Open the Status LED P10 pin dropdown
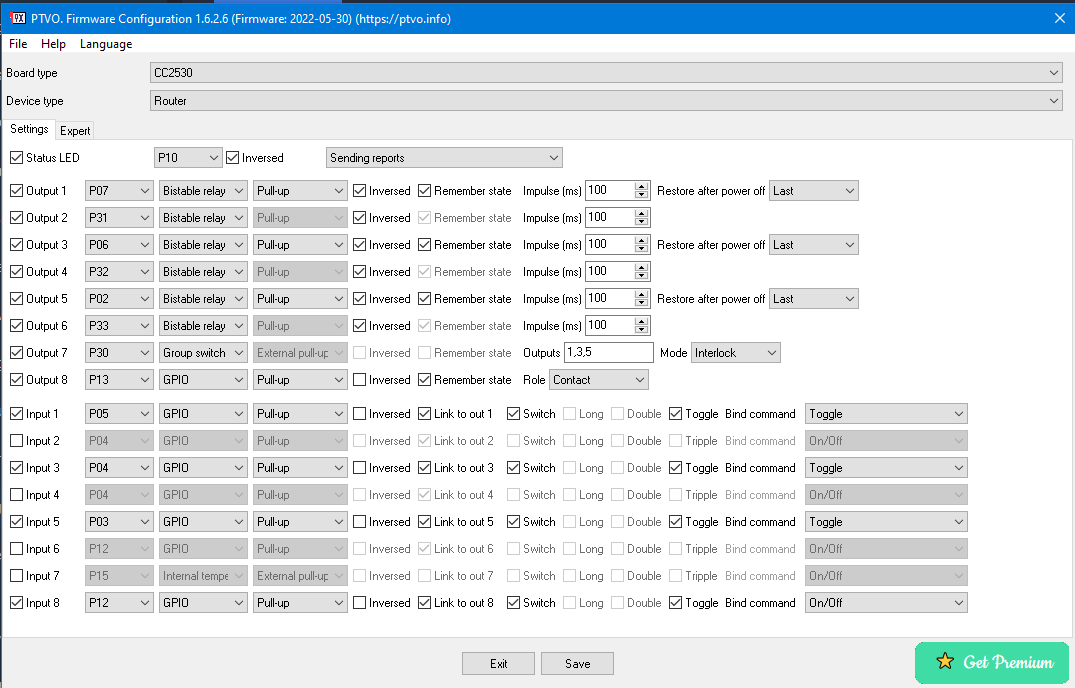The image size is (1075, 688). click(x=188, y=158)
